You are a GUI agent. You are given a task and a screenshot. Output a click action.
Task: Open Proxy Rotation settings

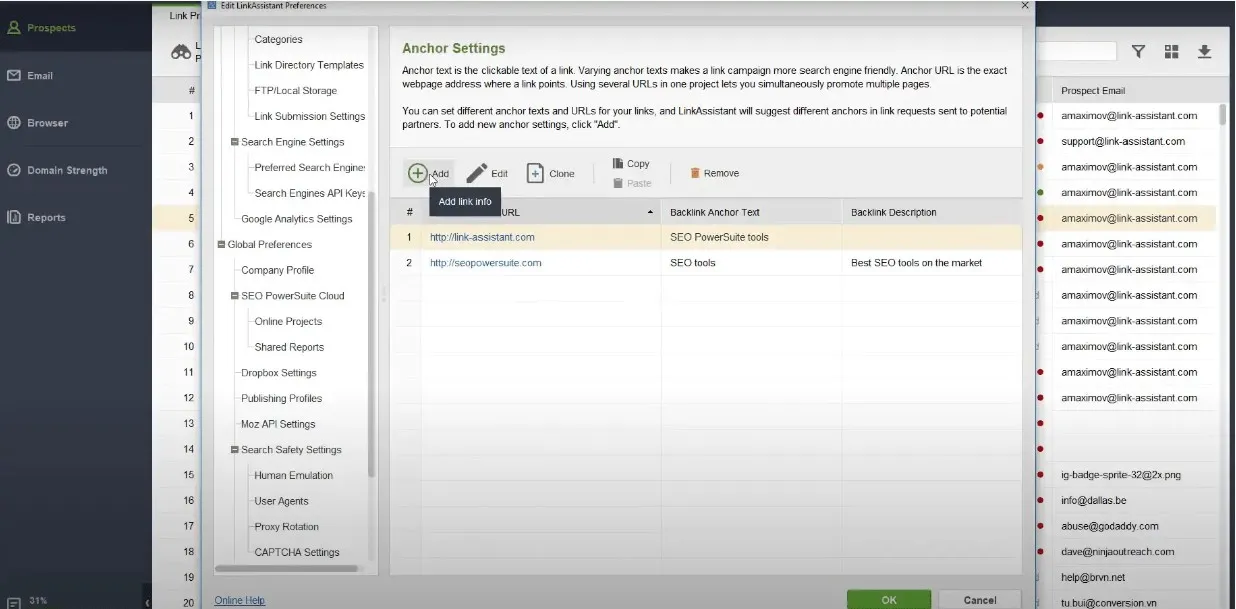coord(286,527)
